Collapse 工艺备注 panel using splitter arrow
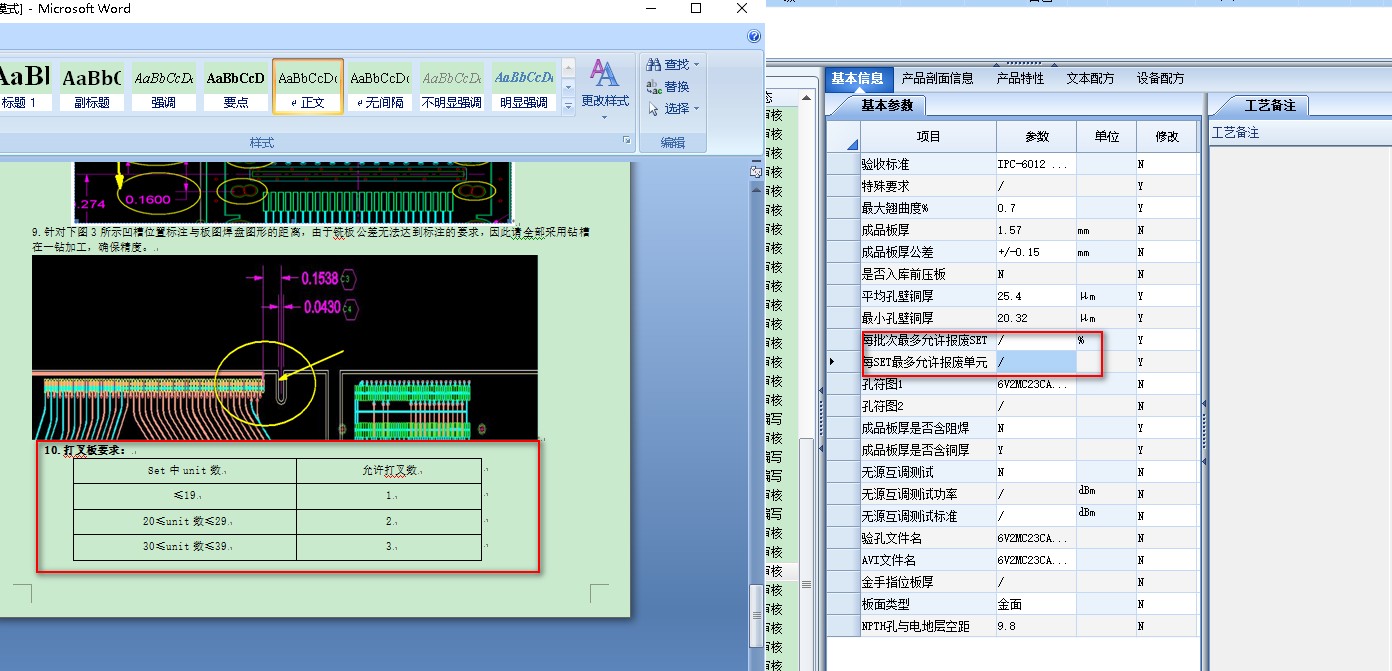Image resolution: width=1392 pixels, height=671 pixels. pos(1204,404)
